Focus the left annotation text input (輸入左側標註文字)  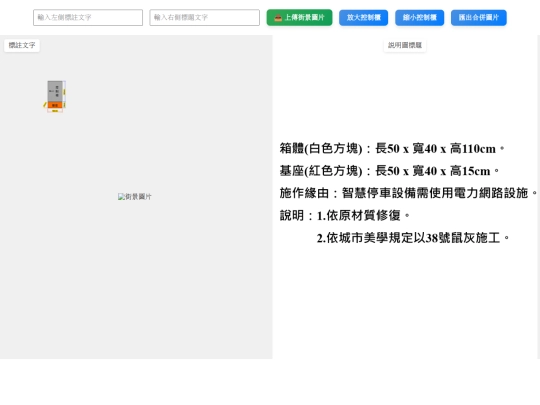(x=88, y=18)
